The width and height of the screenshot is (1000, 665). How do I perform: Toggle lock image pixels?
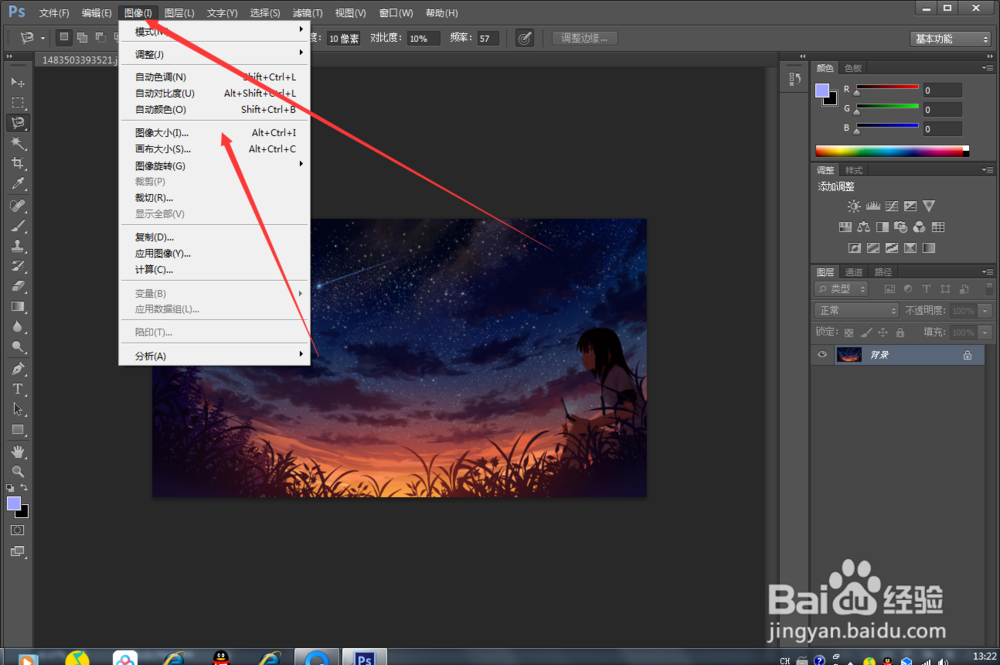click(866, 332)
